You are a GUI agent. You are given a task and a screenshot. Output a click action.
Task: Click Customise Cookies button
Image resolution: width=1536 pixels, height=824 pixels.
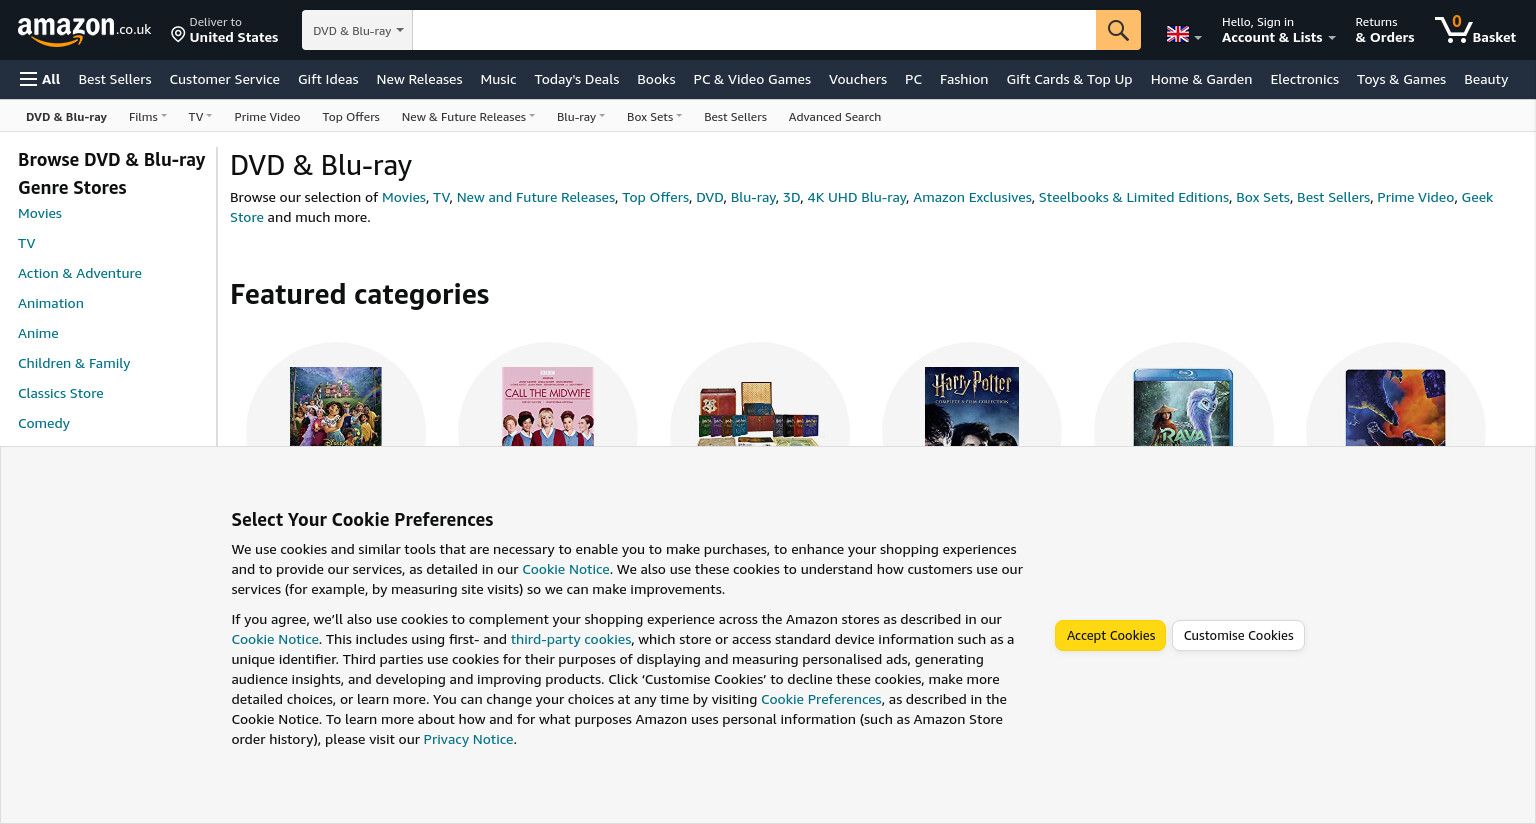click(x=1238, y=635)
